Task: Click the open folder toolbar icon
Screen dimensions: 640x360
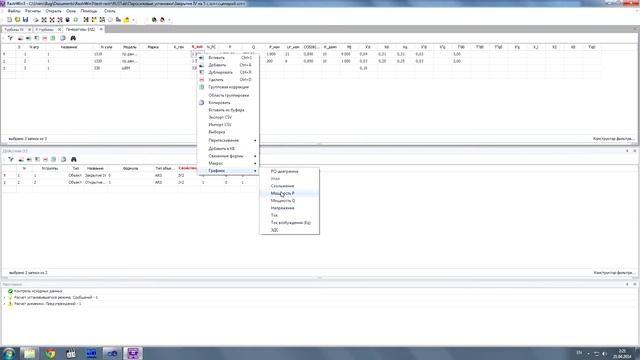Action: [x=17, y=20]
